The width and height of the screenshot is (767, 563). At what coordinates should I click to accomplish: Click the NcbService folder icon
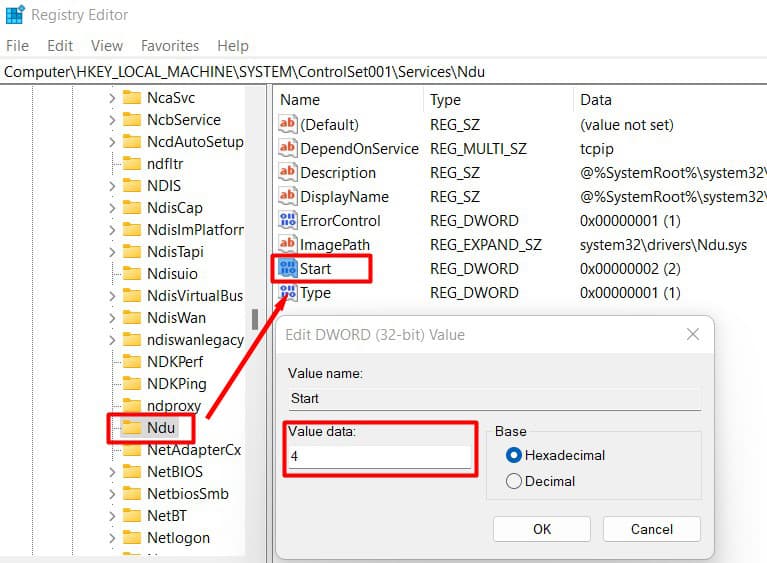(x=132, y=119)
